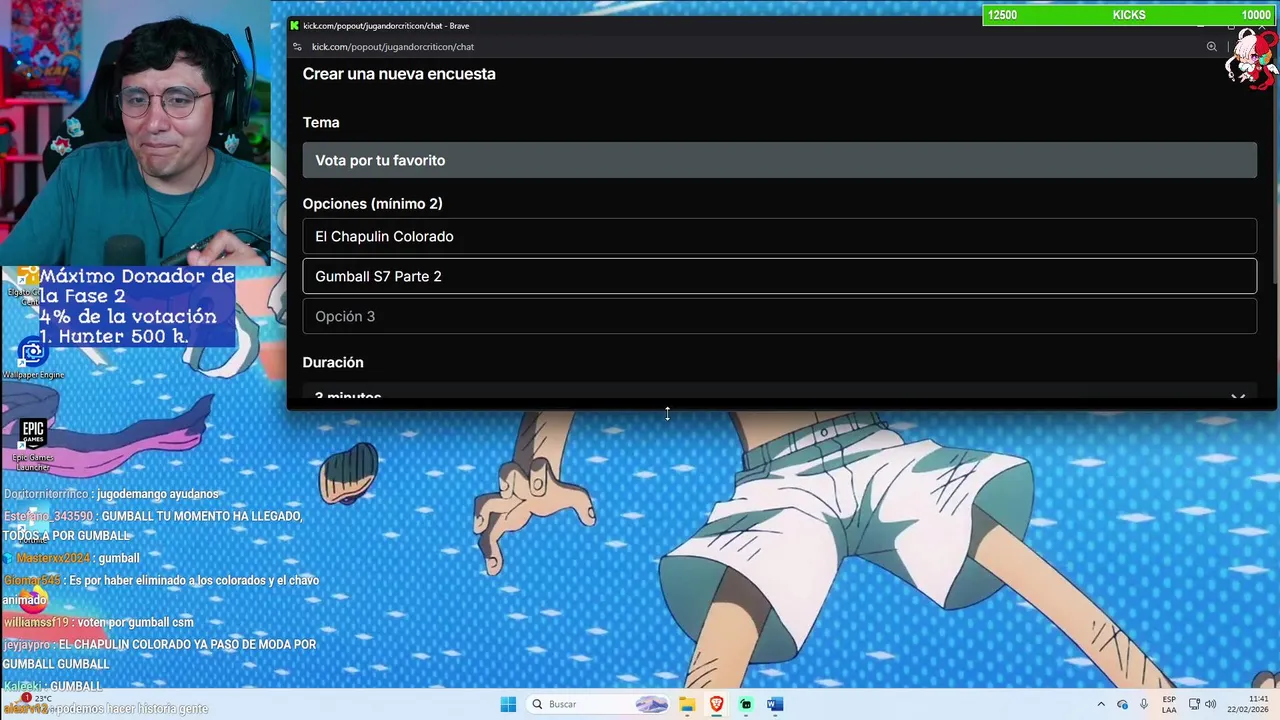Image resolution: width=1280 pixels, height=720 pixels.
Task: Open the green Kick app taskbar icon
Action: tap(745, 704)
